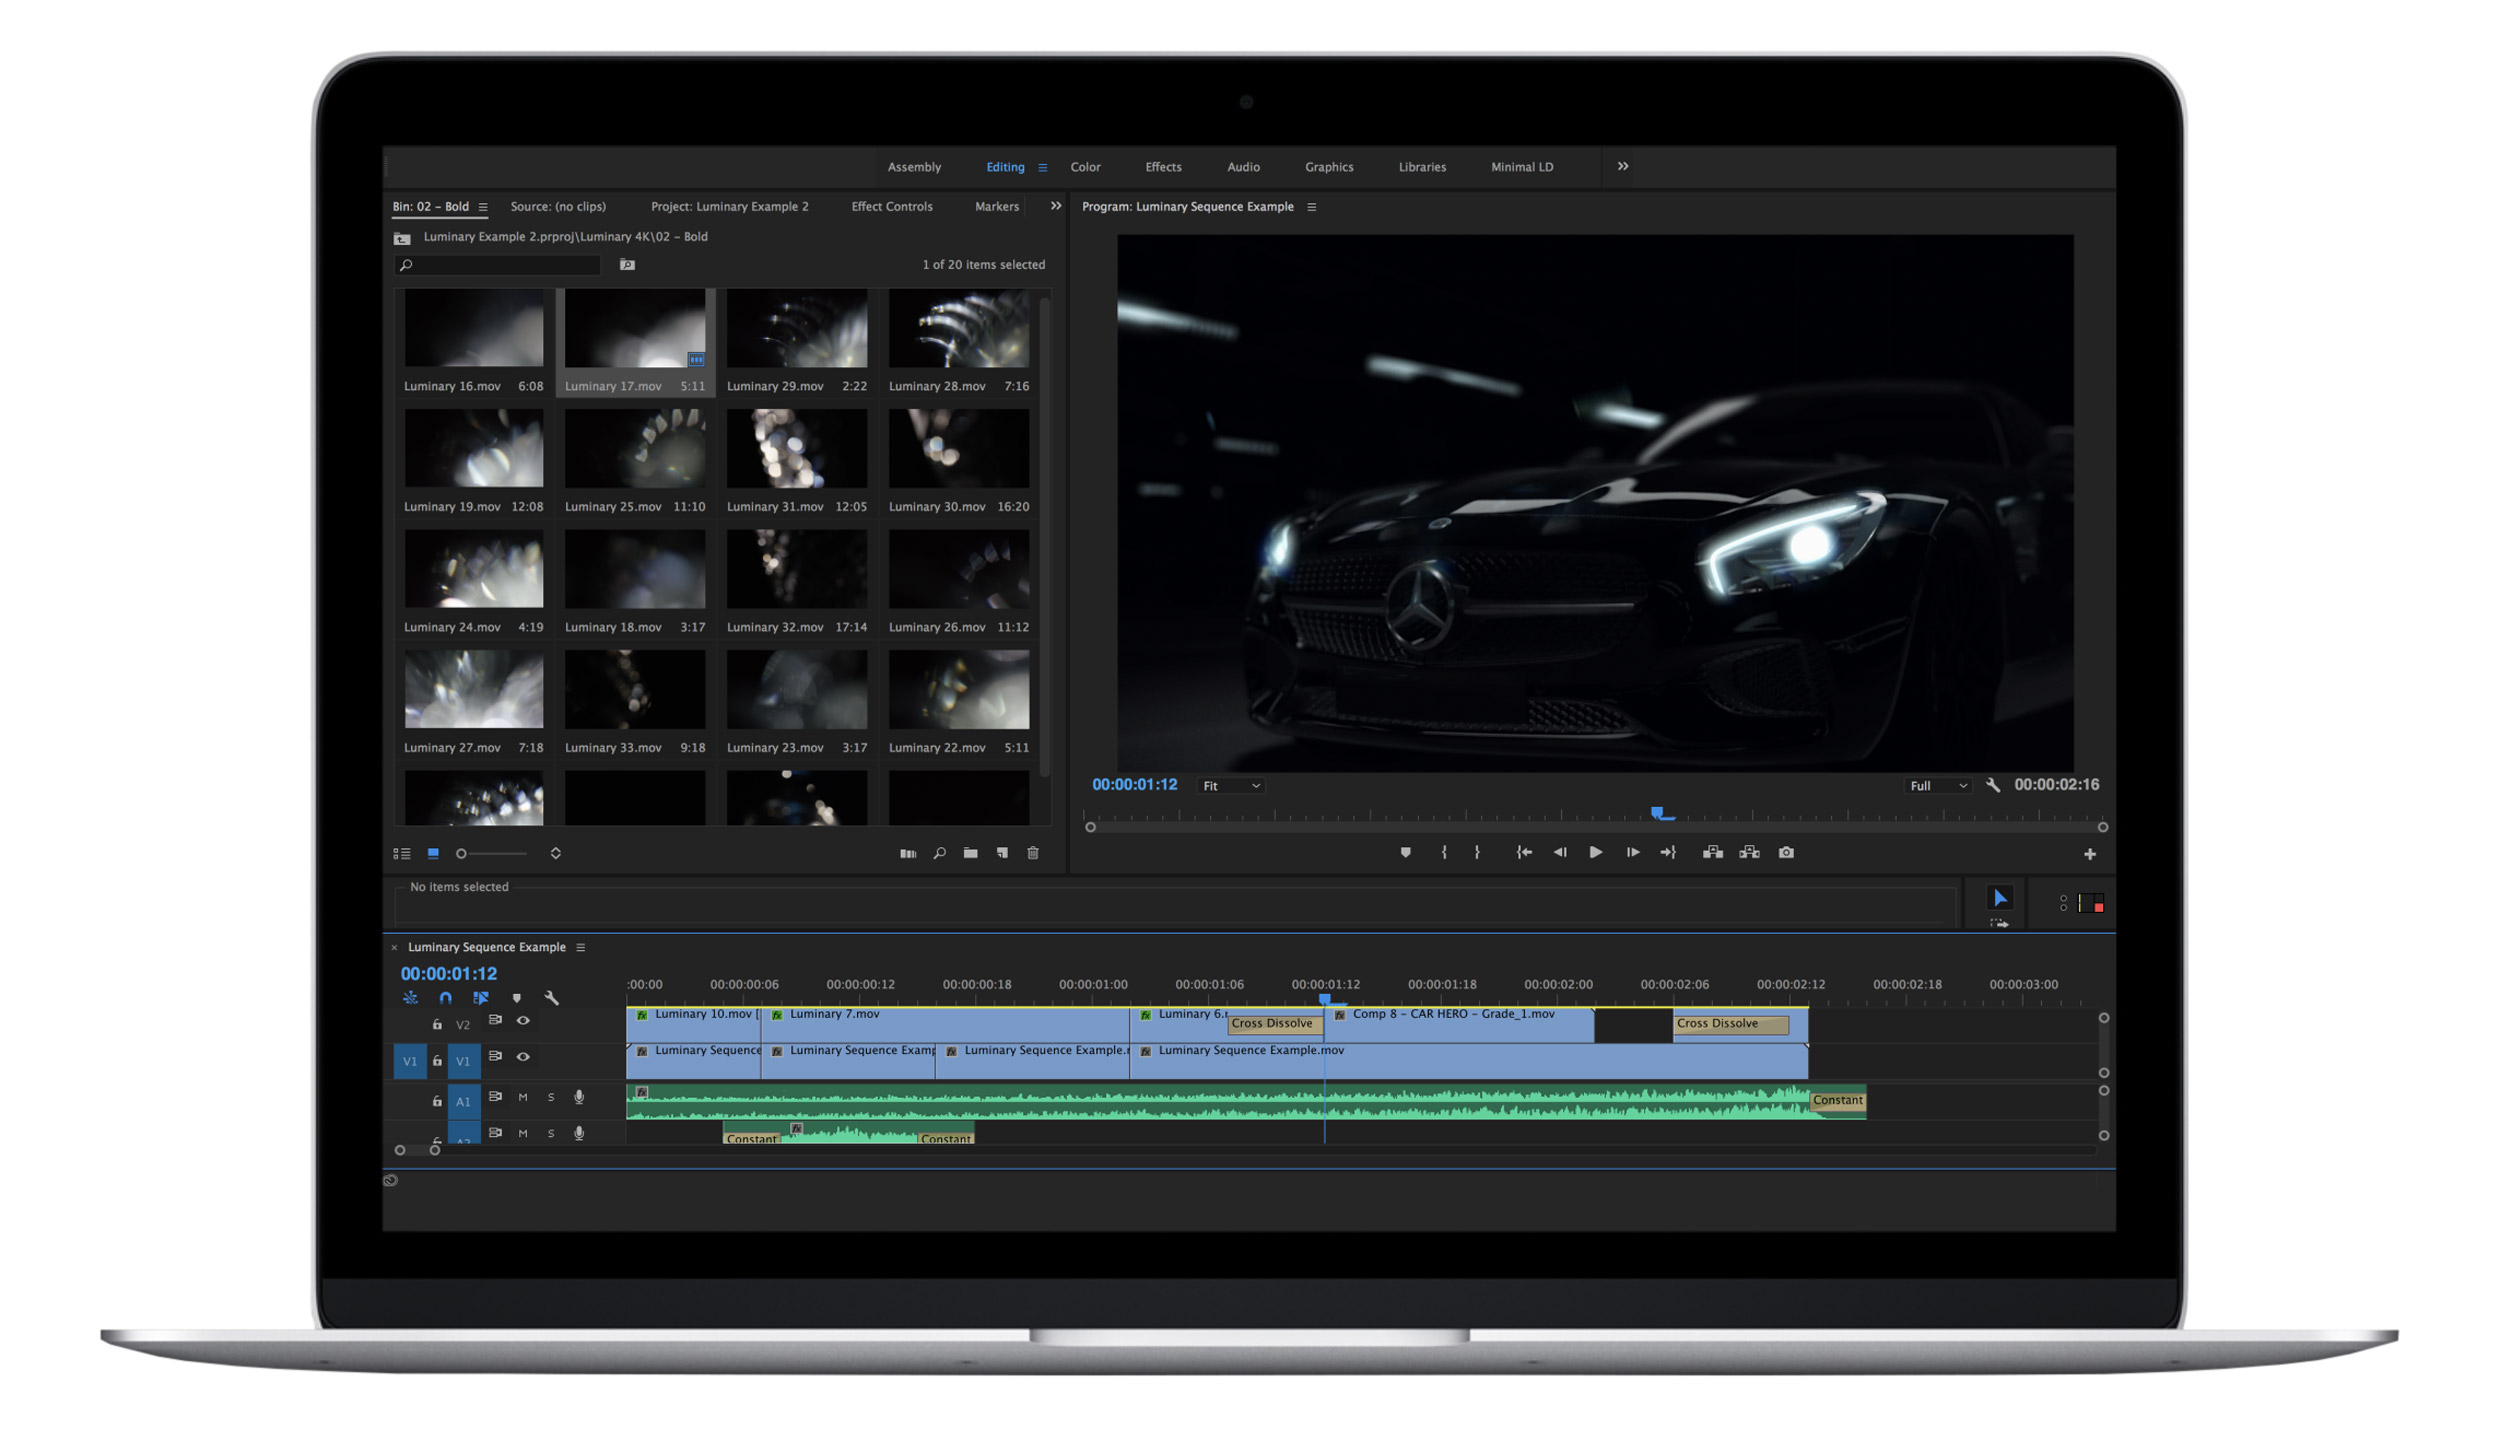Mute audio track A1
The width and height of the screenshot is (2500, 1429).
(523, 1097)
